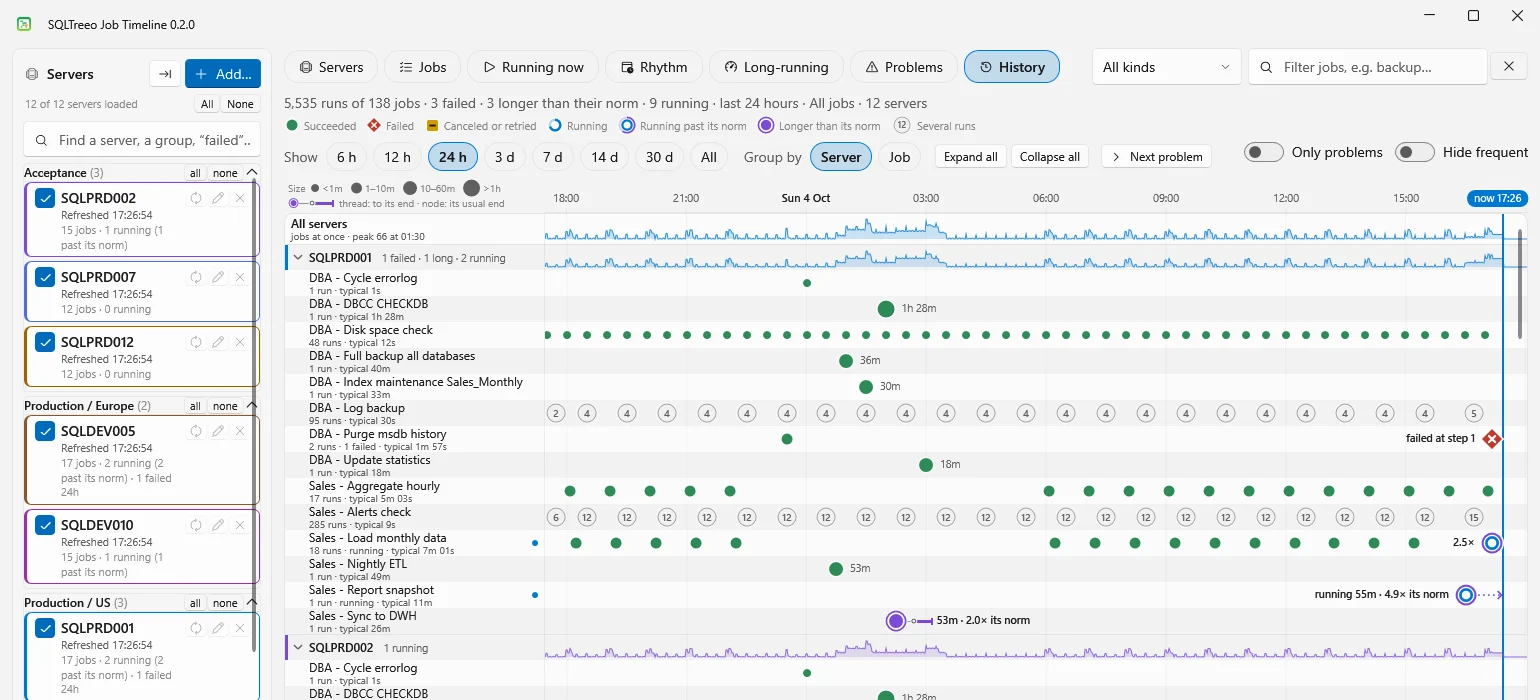Remove server SQLDEV005

[x=240, y=431]
